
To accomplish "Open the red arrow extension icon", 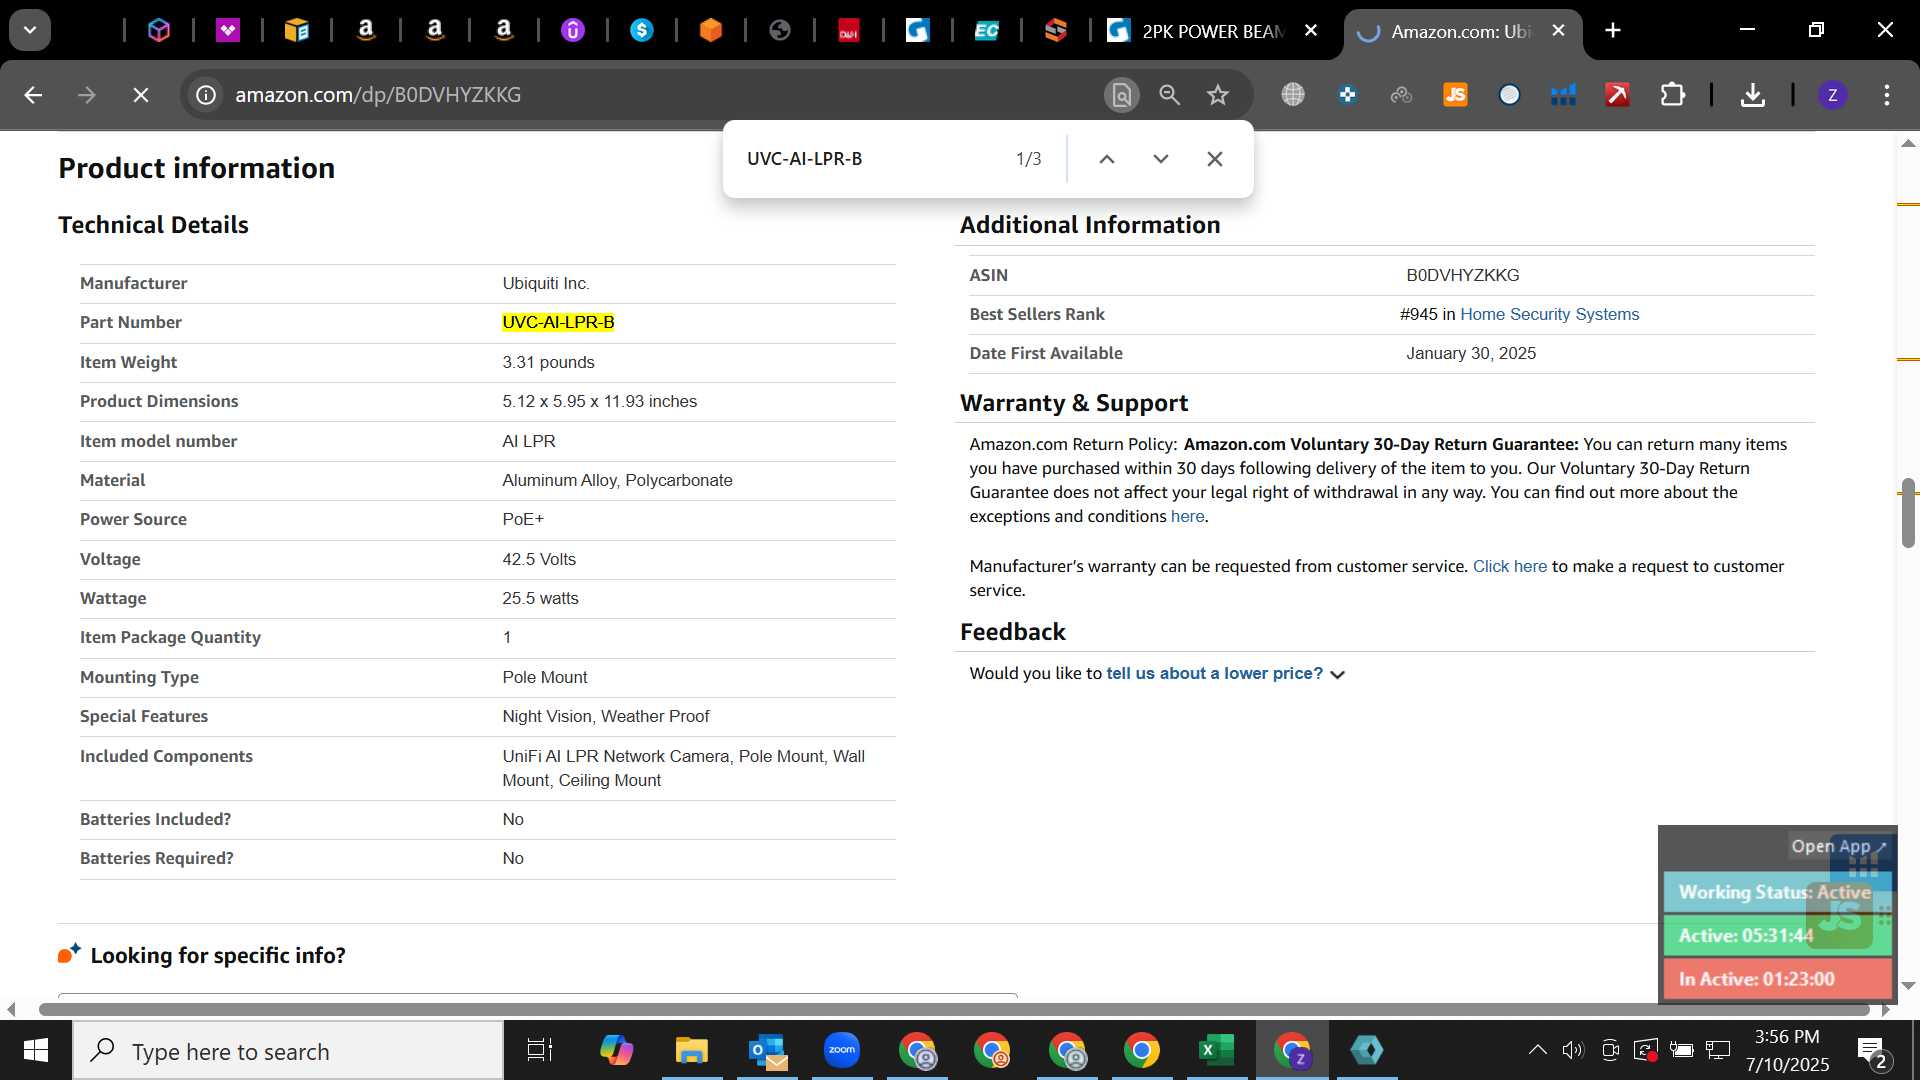I will (1617, 95).
